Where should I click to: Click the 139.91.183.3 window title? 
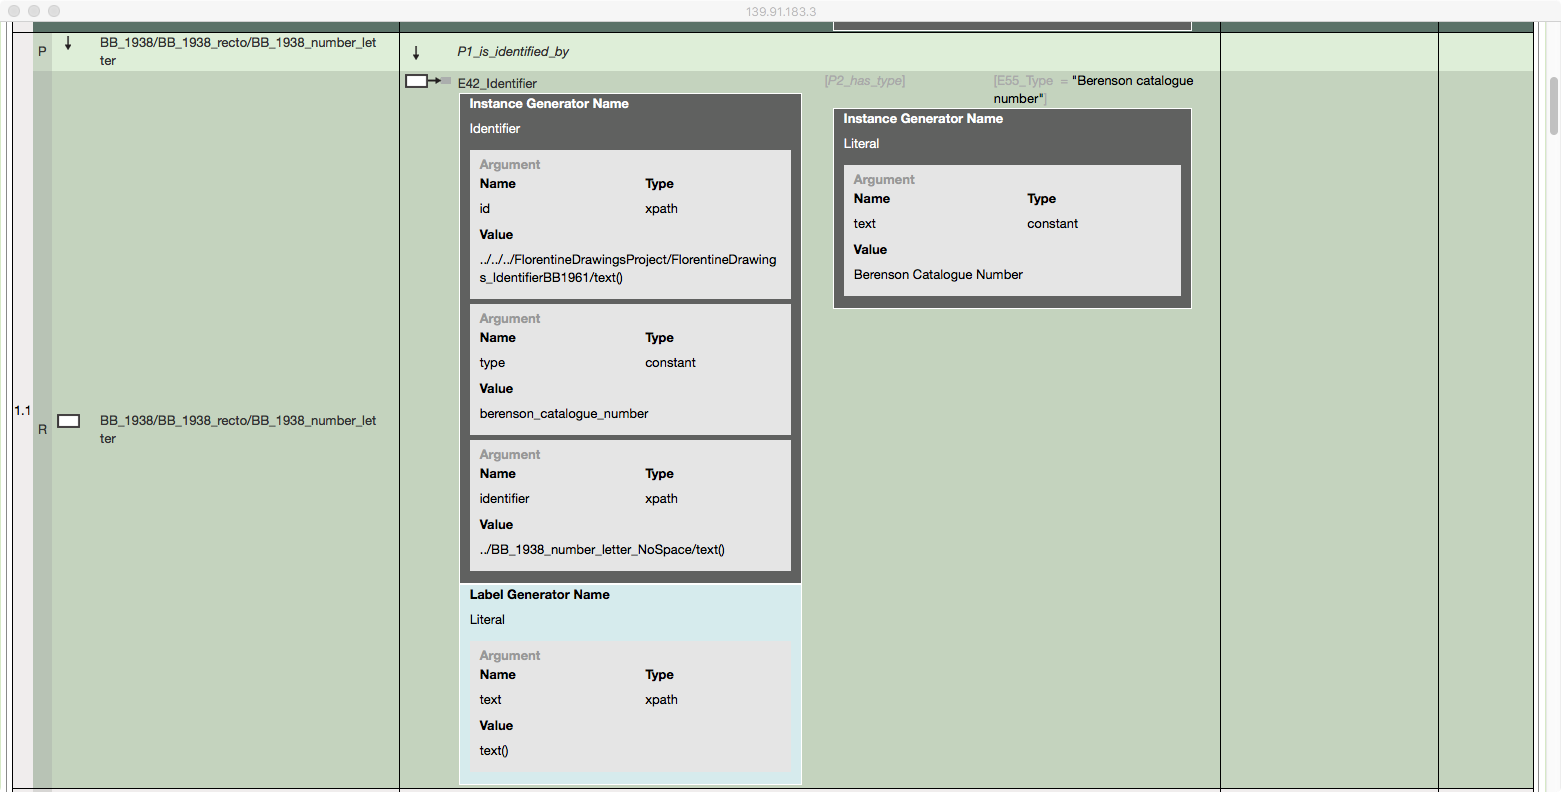coord(780,11)
